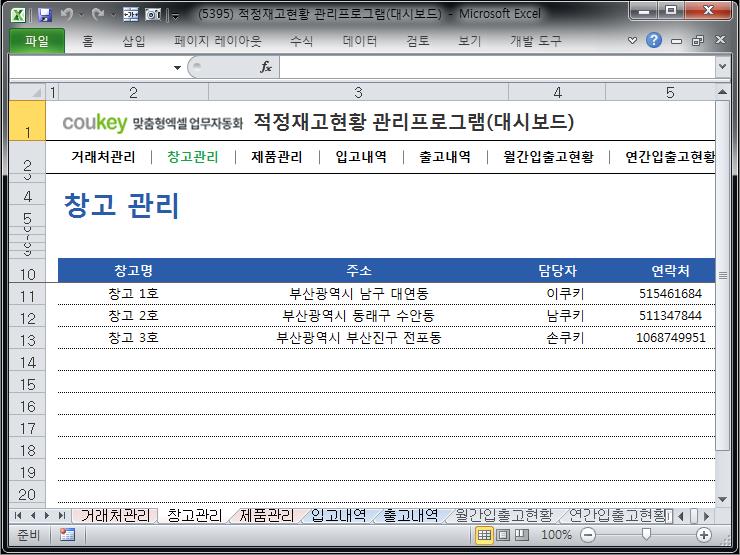
Task: Select column header 3
Action: (x=358, y=92)
